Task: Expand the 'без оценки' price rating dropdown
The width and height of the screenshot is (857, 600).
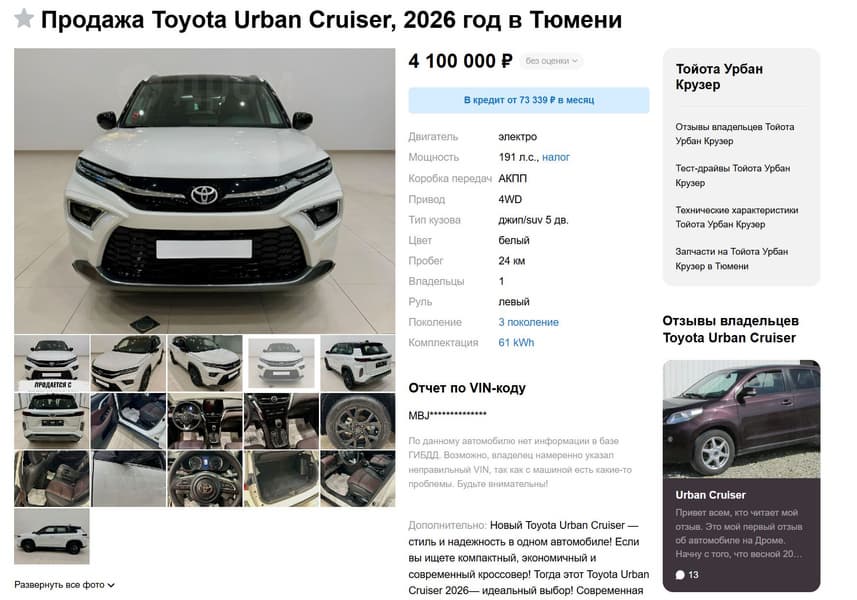Action: (x=551, y=61)
